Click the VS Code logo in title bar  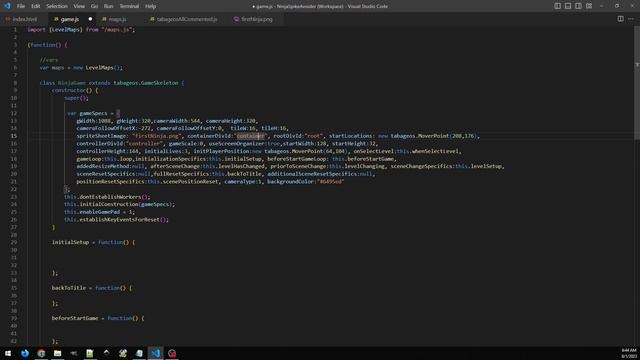pos(7,6)
